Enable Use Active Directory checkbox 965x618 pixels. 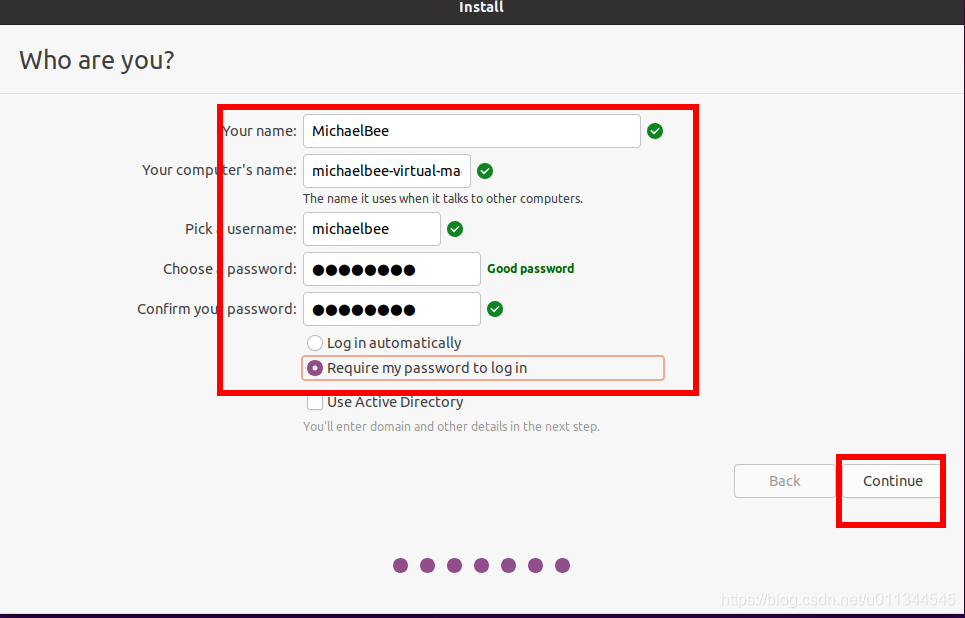pyautogui.click(x=314, y=402)
